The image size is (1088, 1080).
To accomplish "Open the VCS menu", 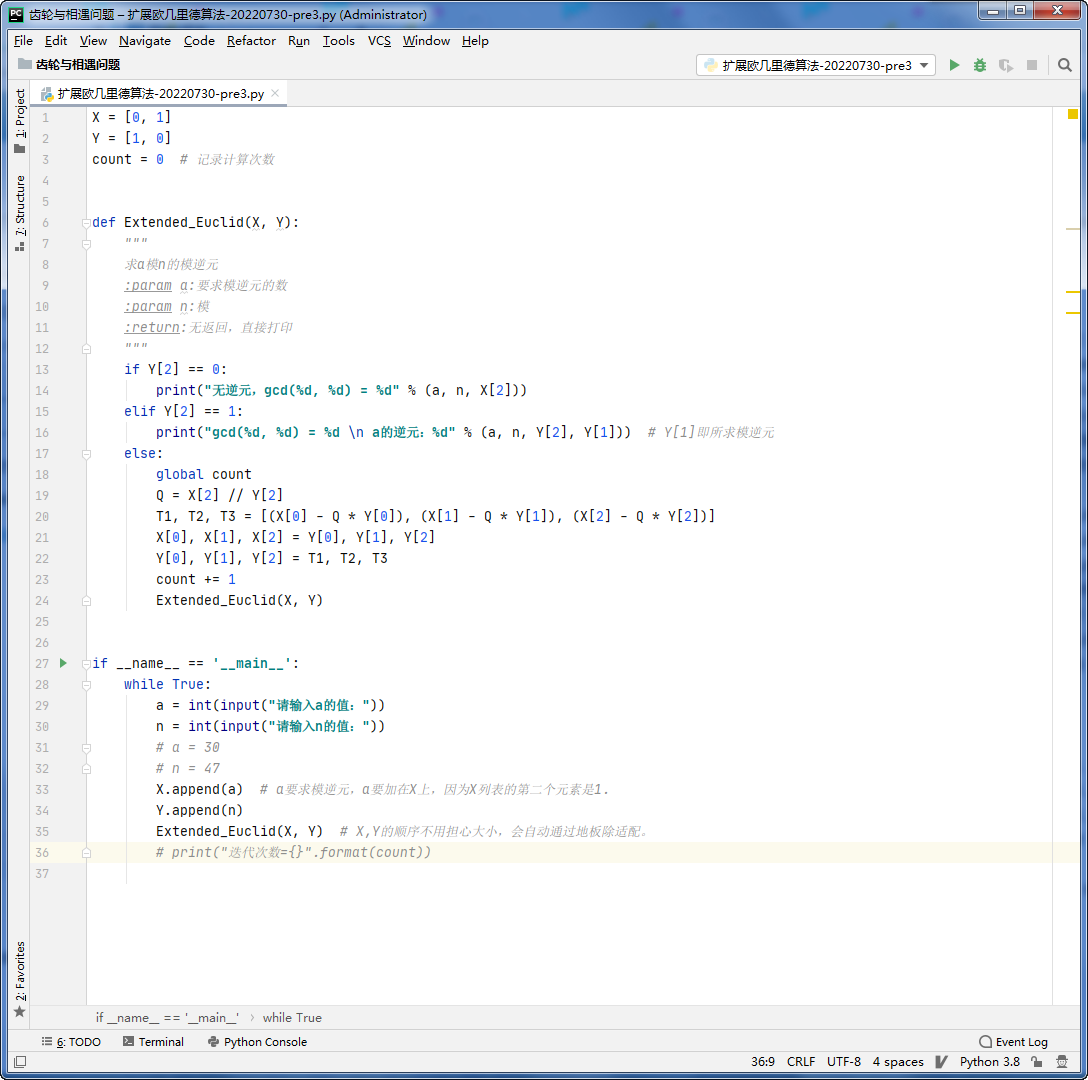I will 379,41.
